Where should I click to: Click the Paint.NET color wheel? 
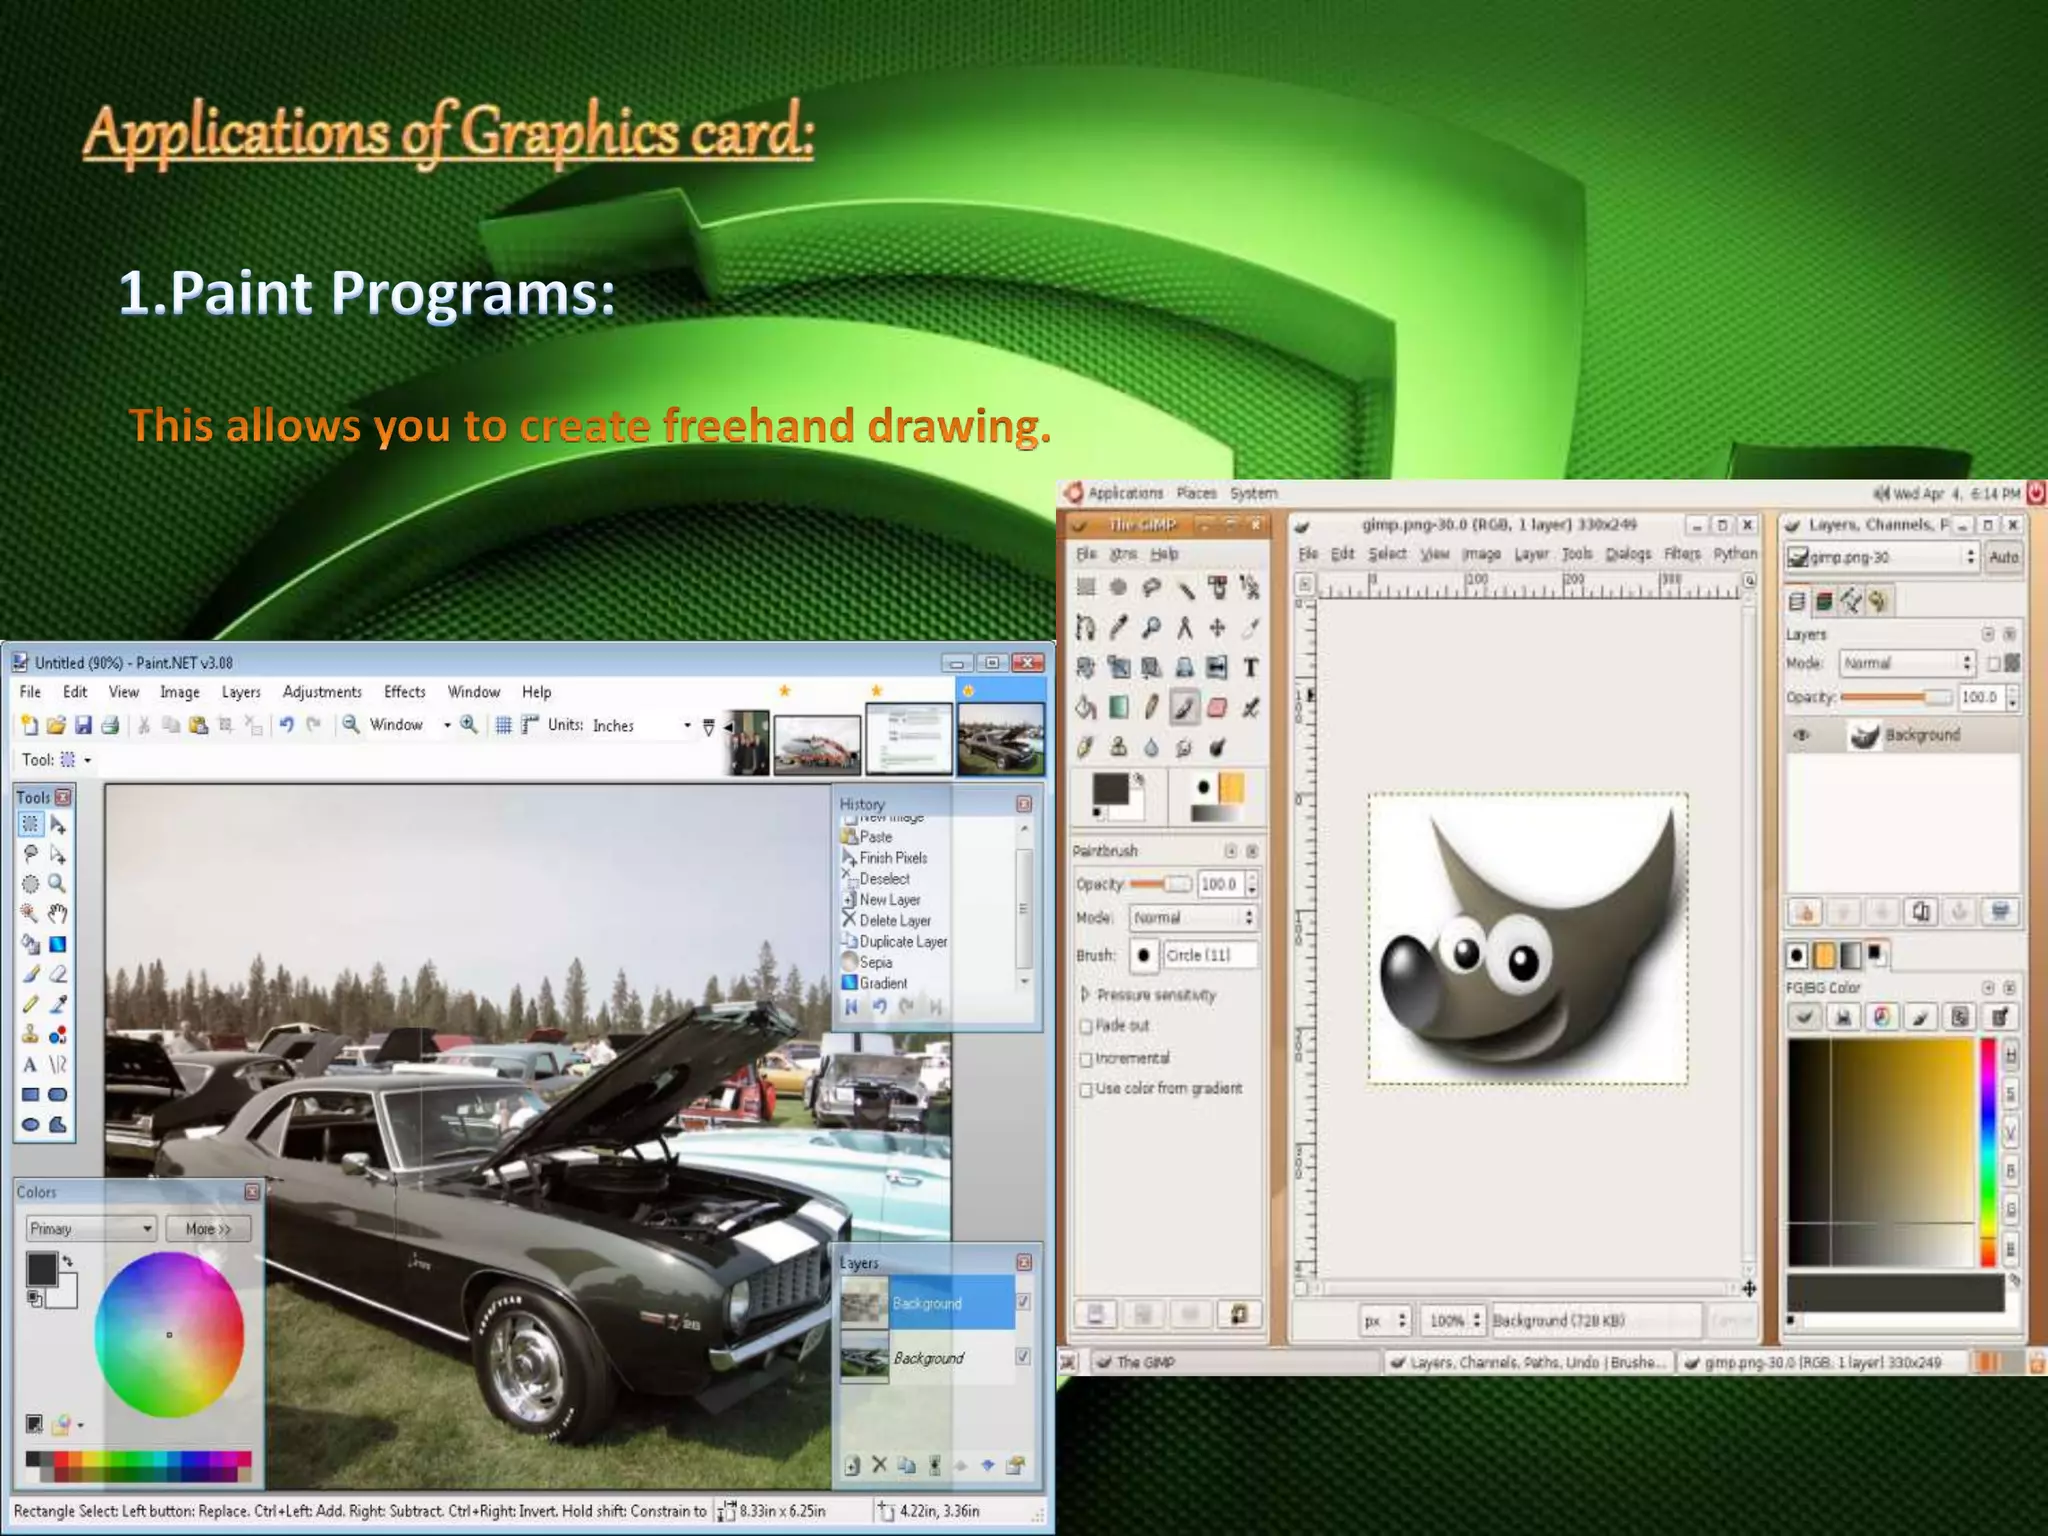click(169, 1334)
